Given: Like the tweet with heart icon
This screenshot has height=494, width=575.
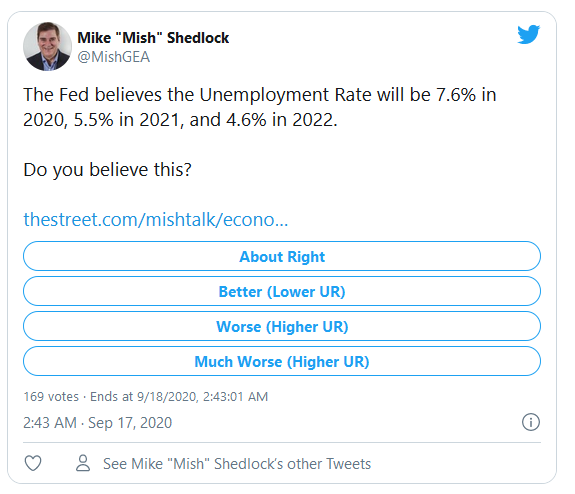Looking at the screenshot, I should [x=33, y=463].
